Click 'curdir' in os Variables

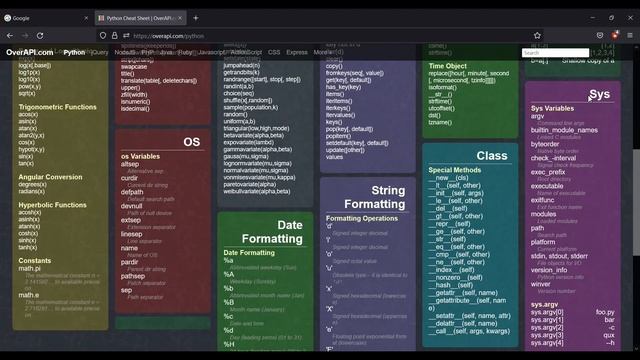[129, 178]
